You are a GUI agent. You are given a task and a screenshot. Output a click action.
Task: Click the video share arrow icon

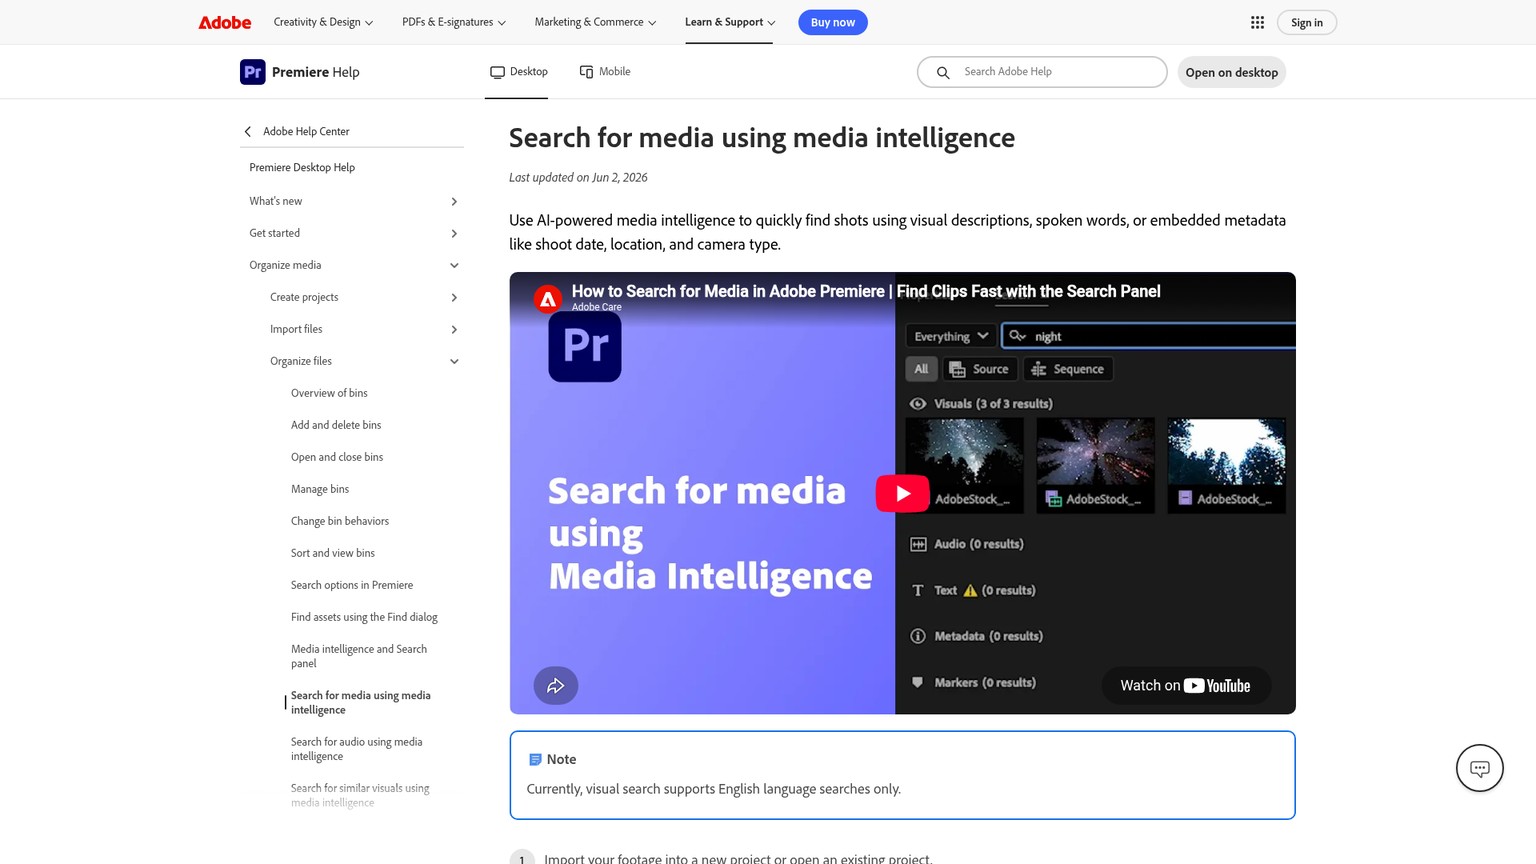(x=555, y=686)
